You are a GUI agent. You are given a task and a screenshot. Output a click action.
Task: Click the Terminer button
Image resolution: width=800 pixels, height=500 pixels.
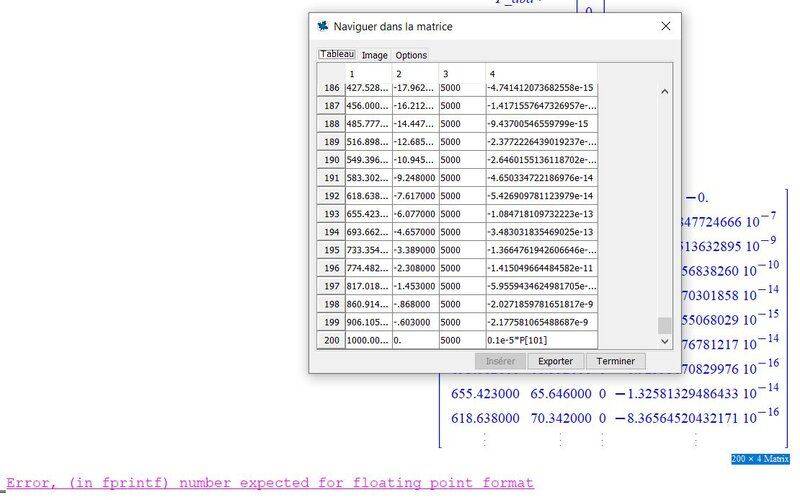[615, 361]
